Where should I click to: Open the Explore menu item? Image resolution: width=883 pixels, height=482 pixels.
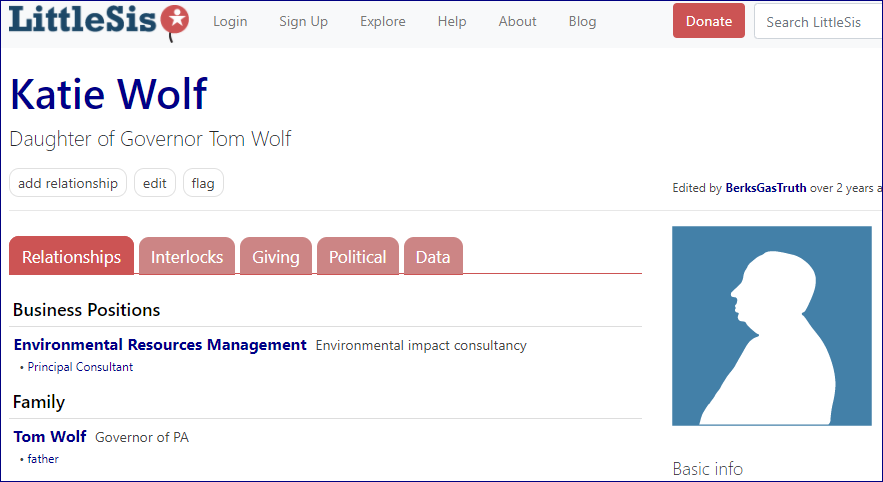pos(383,21)
